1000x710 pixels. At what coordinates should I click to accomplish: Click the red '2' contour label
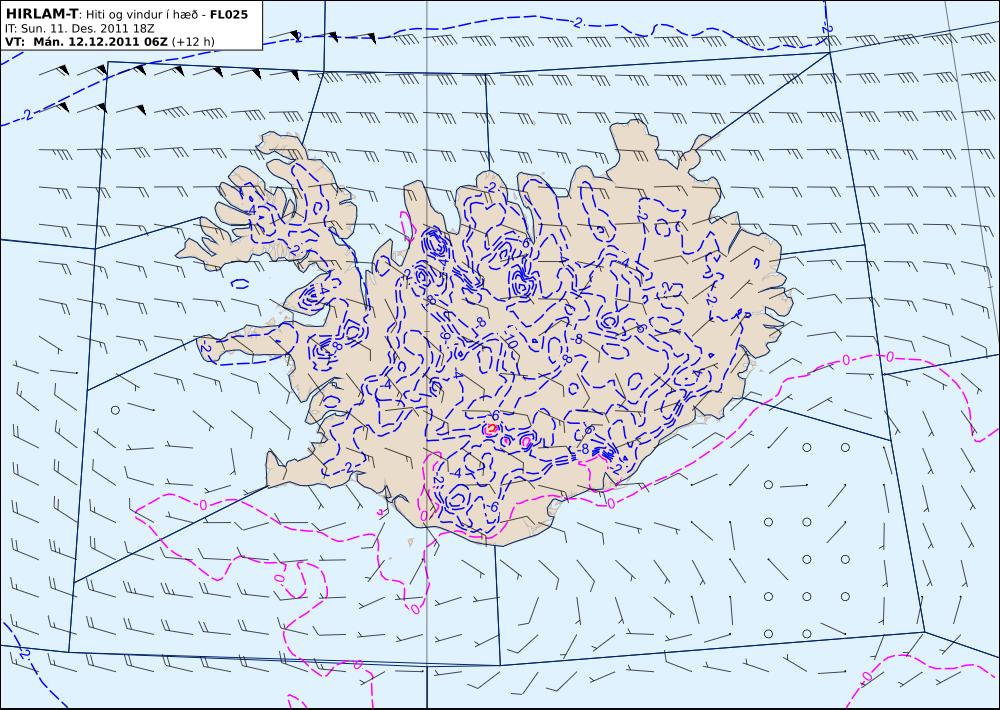coord(491,429)
